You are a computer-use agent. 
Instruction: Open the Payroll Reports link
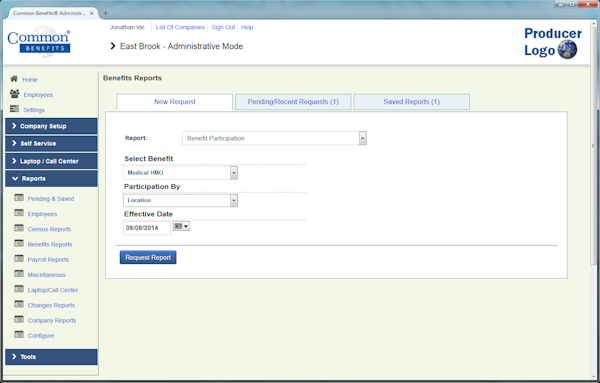48,259
